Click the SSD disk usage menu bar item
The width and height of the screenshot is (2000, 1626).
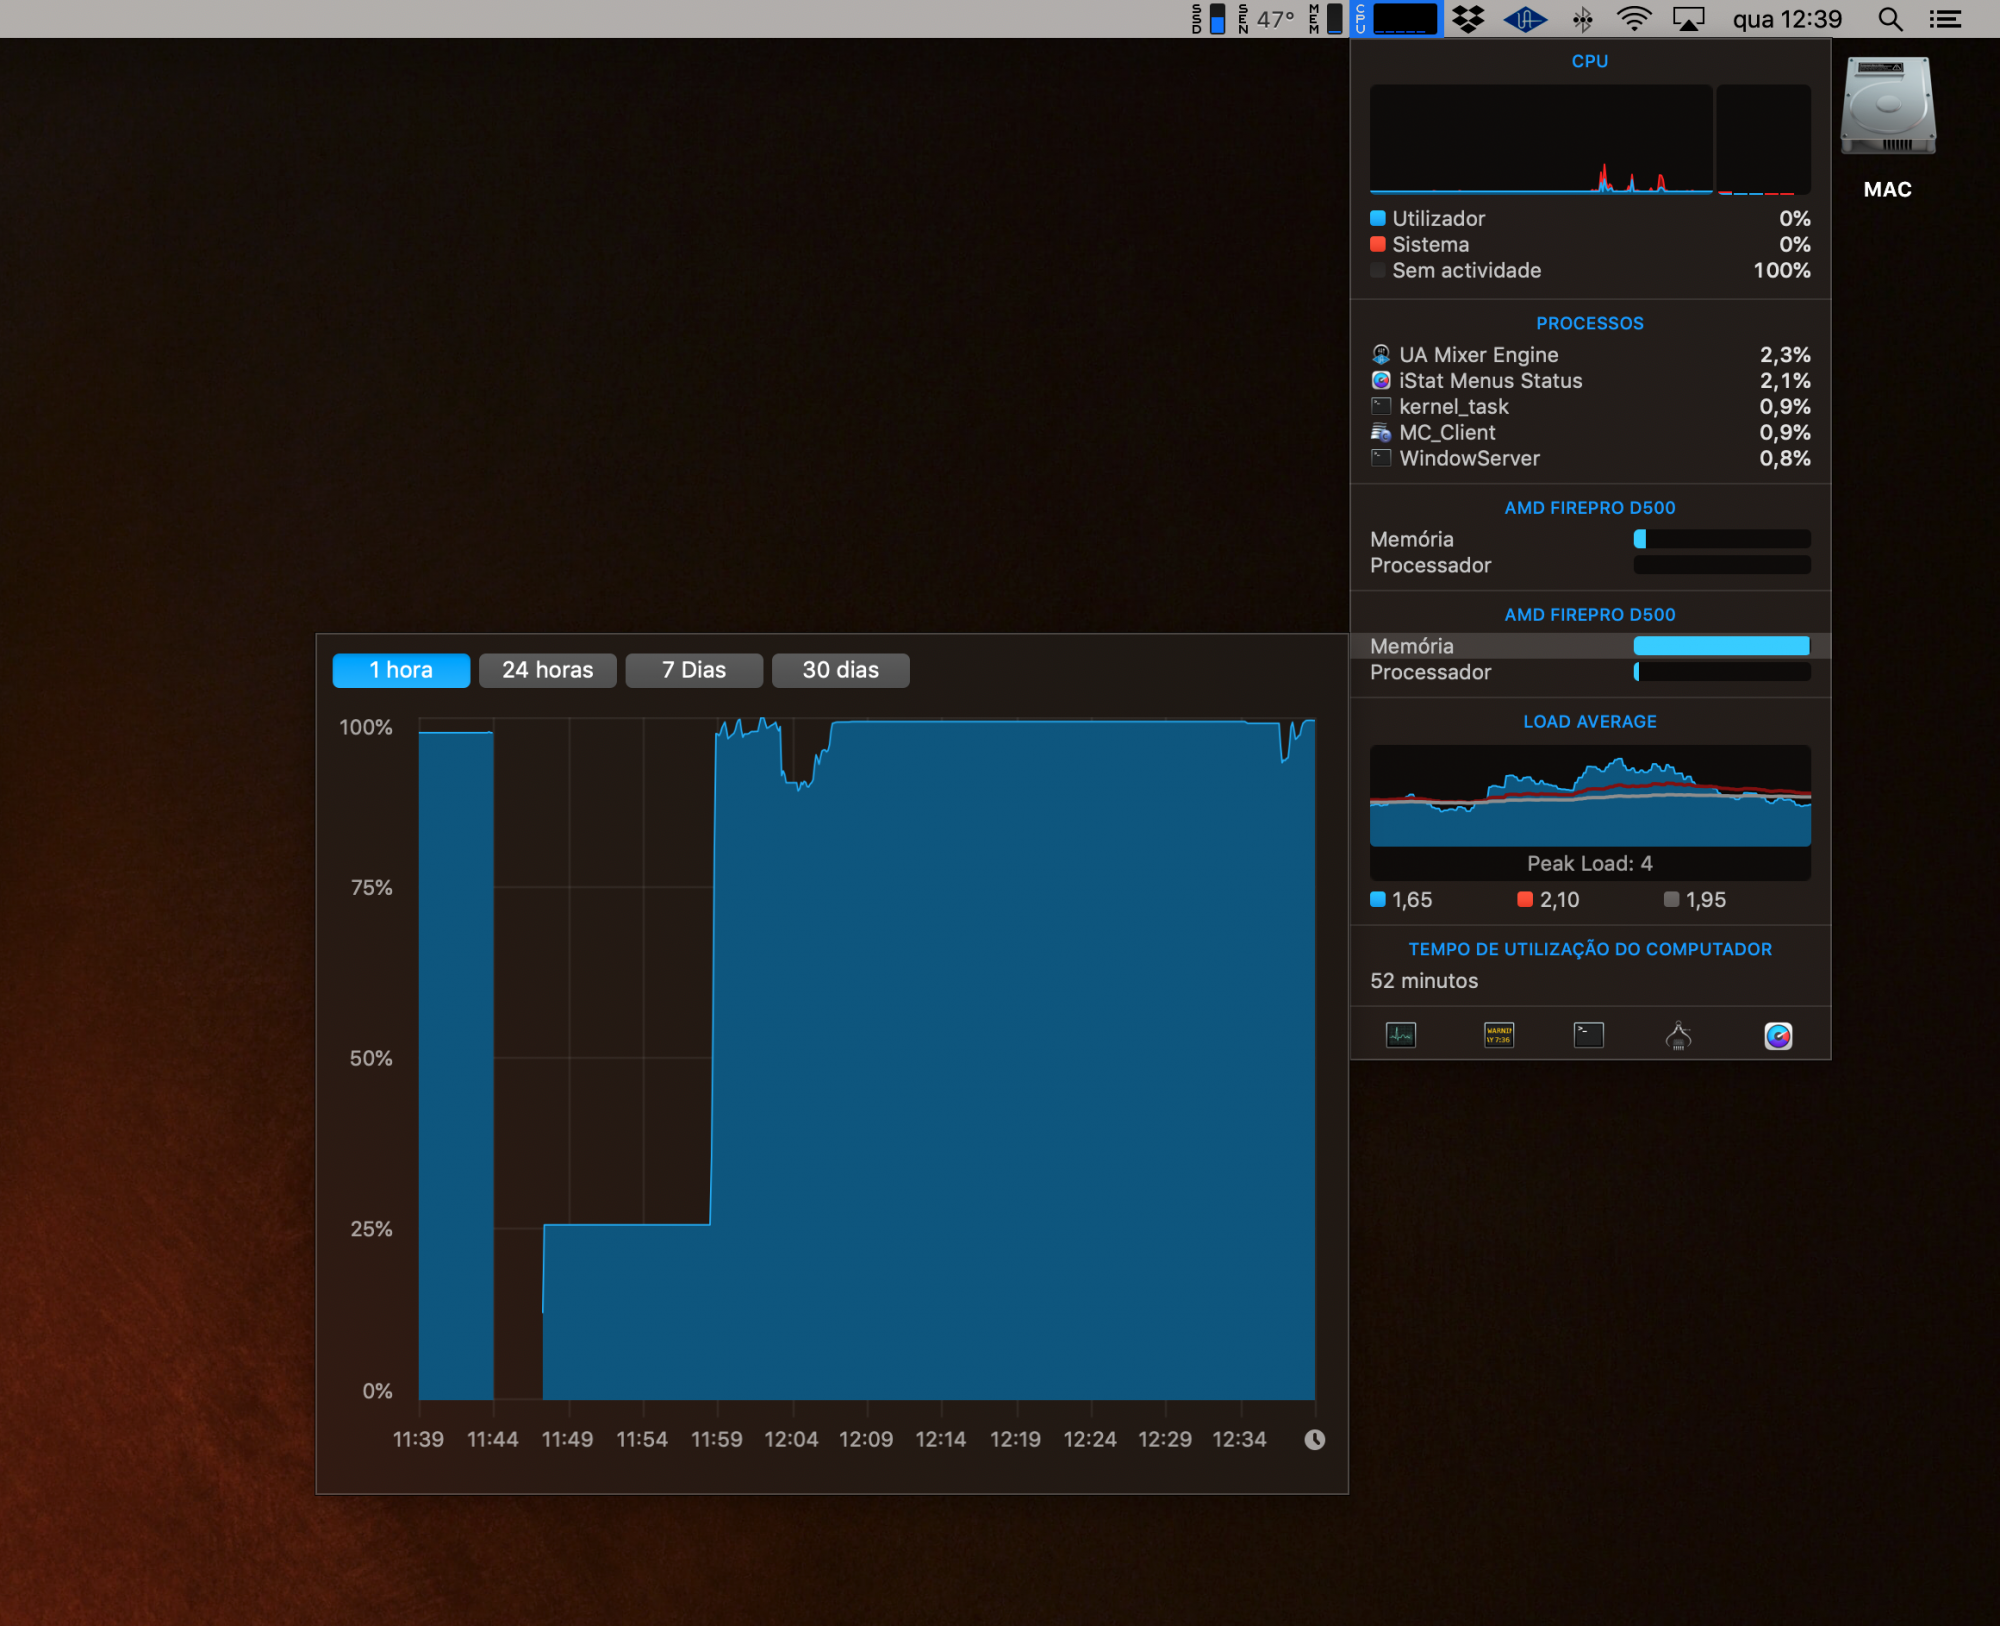[x=1208, y=19]
